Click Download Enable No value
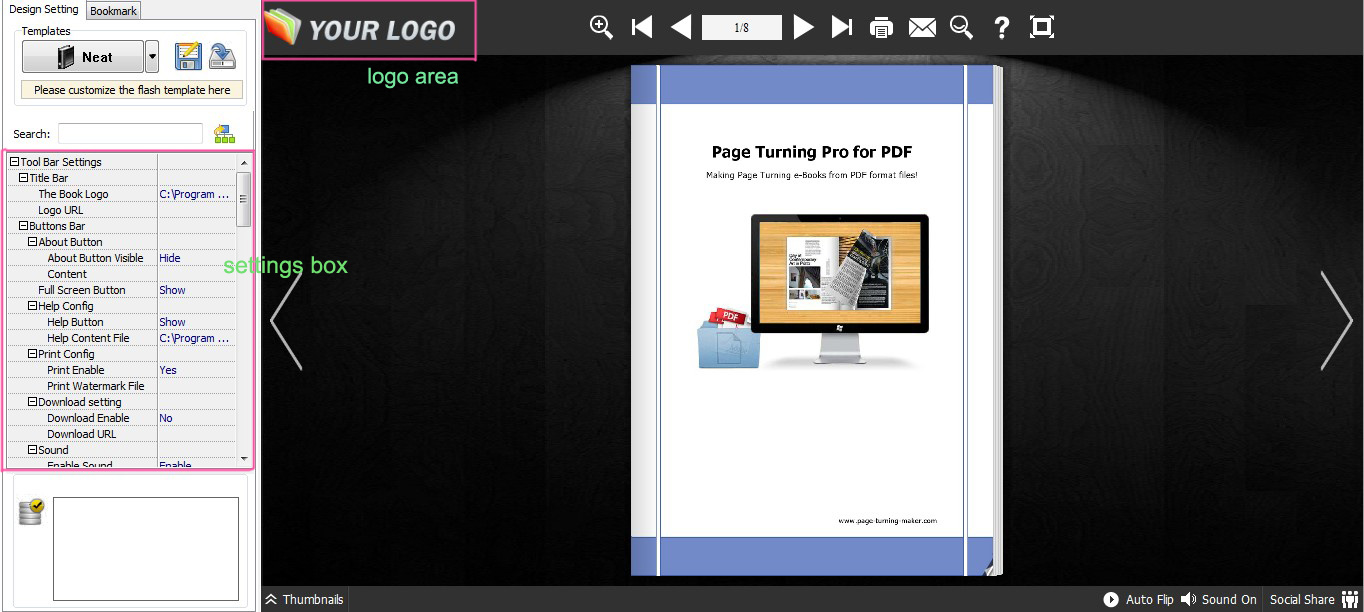 [x=166, y=418]
